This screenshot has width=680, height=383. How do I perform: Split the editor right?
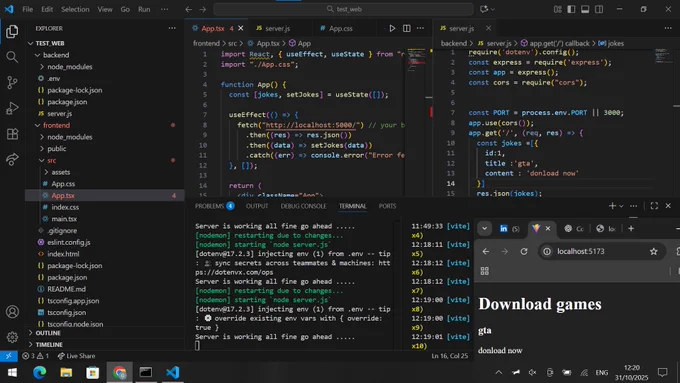[406, 28]
